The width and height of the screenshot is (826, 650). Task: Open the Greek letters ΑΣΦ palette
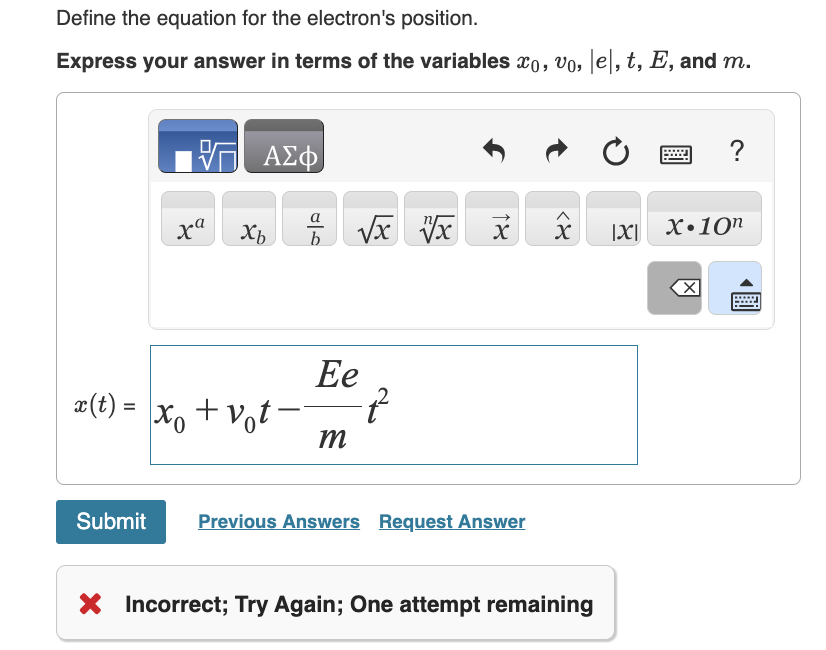point(284,146)
